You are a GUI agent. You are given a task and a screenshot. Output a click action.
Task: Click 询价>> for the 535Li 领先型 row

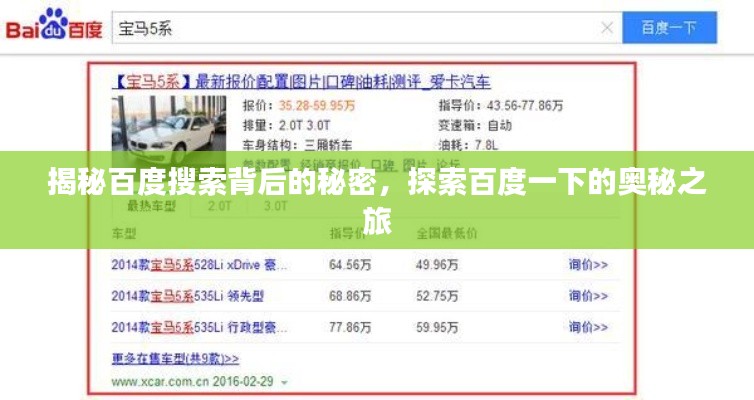[x=588, y=296]
